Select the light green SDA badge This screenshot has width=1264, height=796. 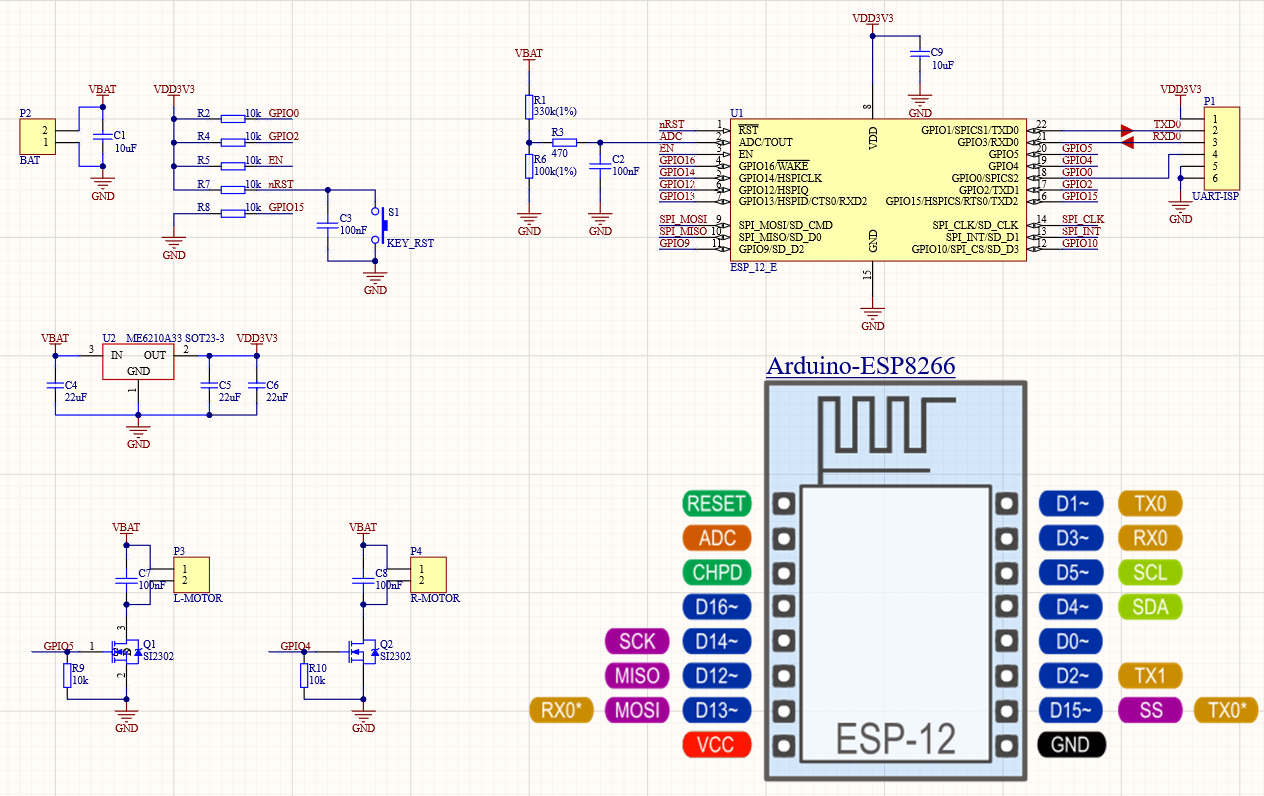1150,606
